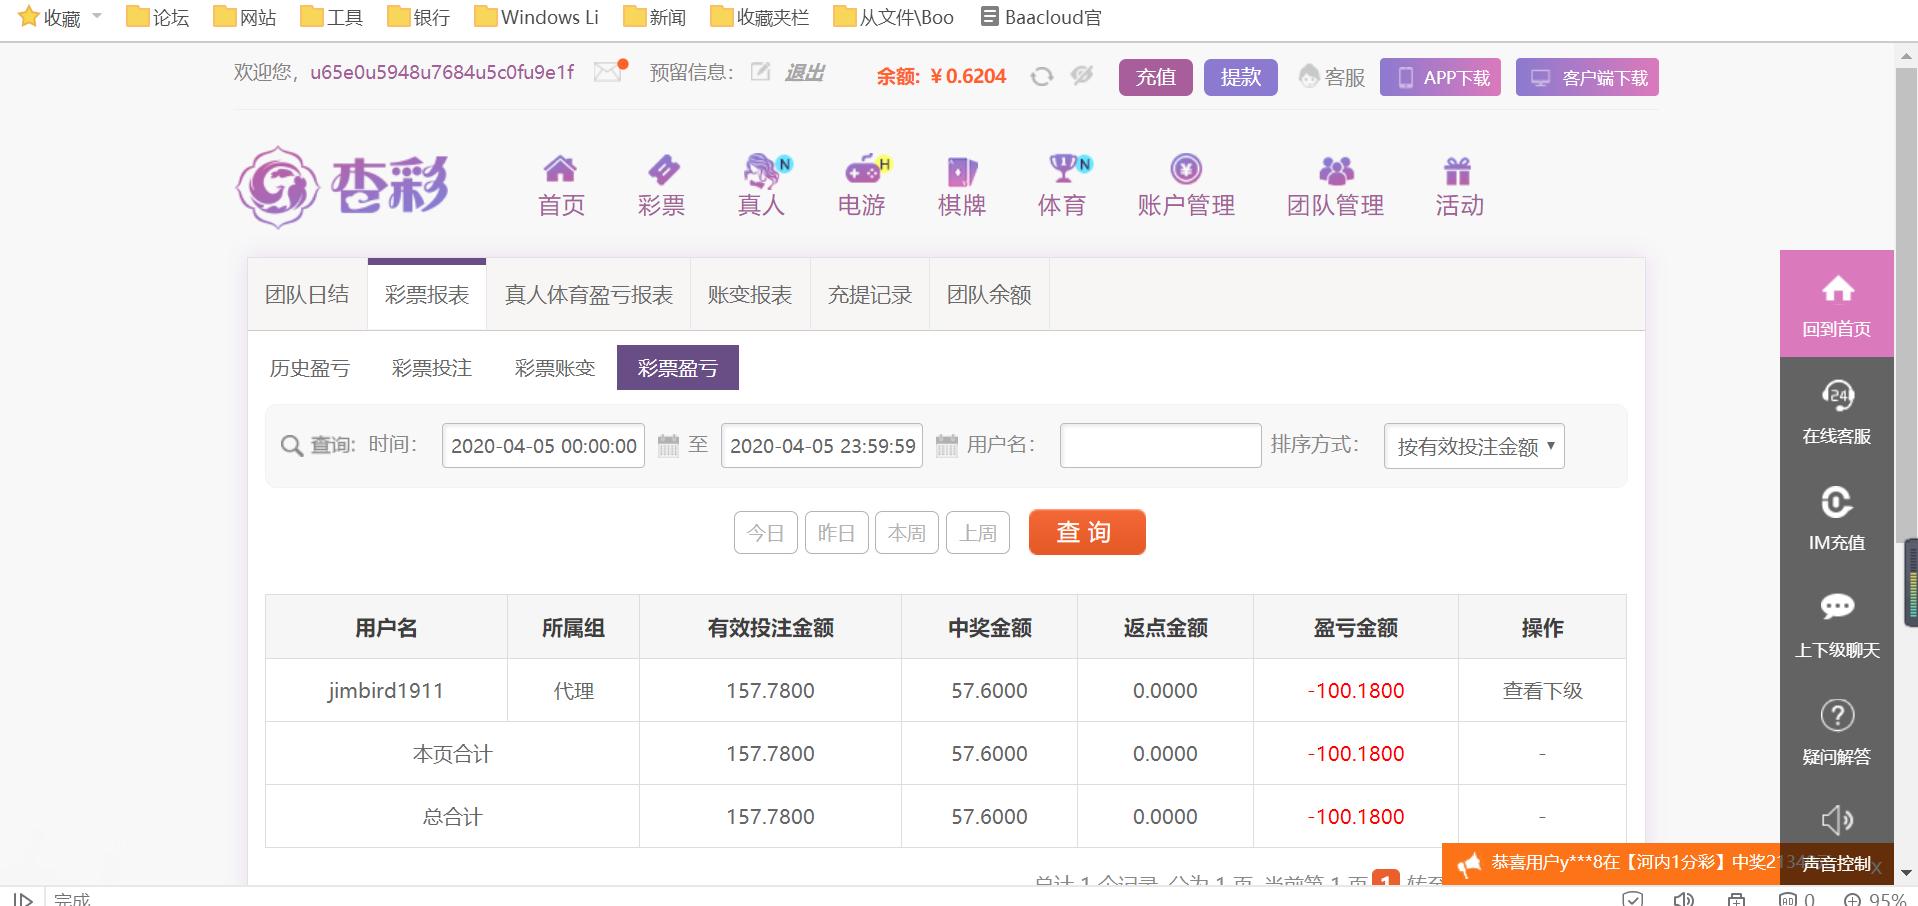Open 账户管理 account management icon
This screenshot has height=906, width=1918.
[x=1186, y=168]
